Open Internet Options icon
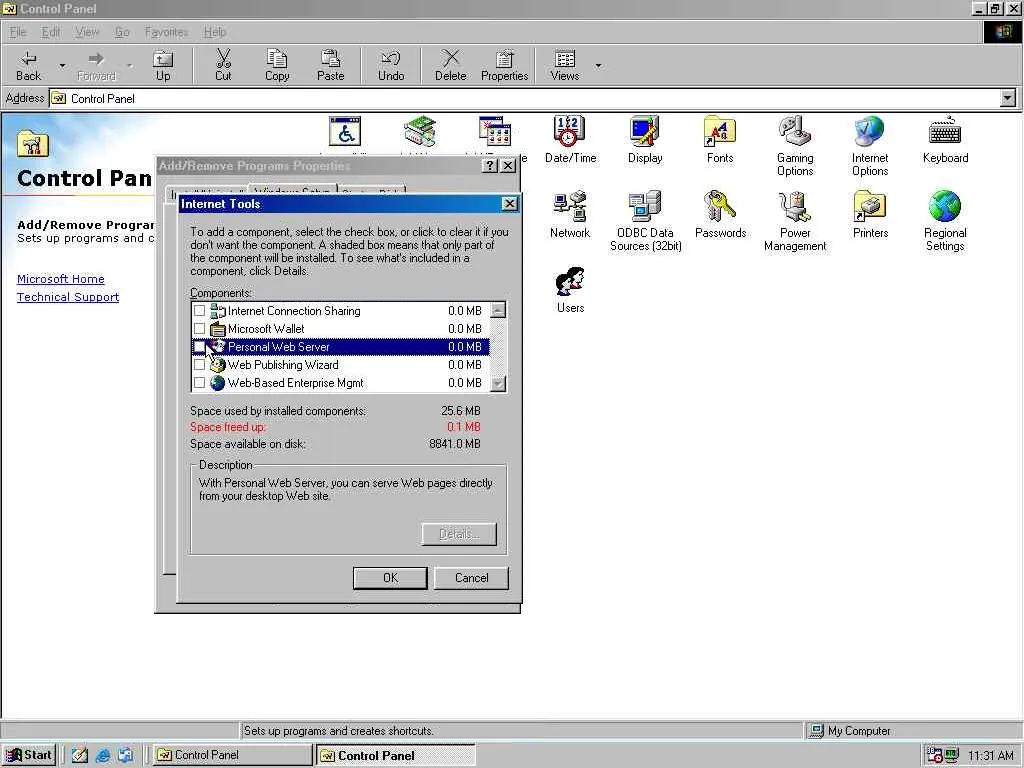Screen dimensions: 1024x768 click(870, 146)
